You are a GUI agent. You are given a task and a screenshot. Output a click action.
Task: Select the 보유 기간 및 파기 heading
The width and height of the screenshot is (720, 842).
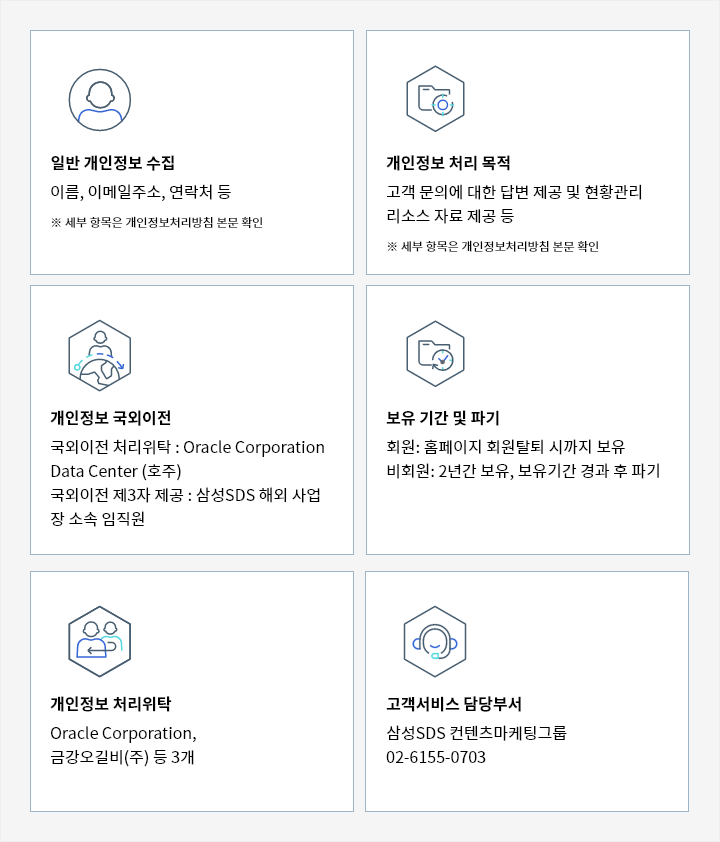pyautogui.click(x=443, y=417)
